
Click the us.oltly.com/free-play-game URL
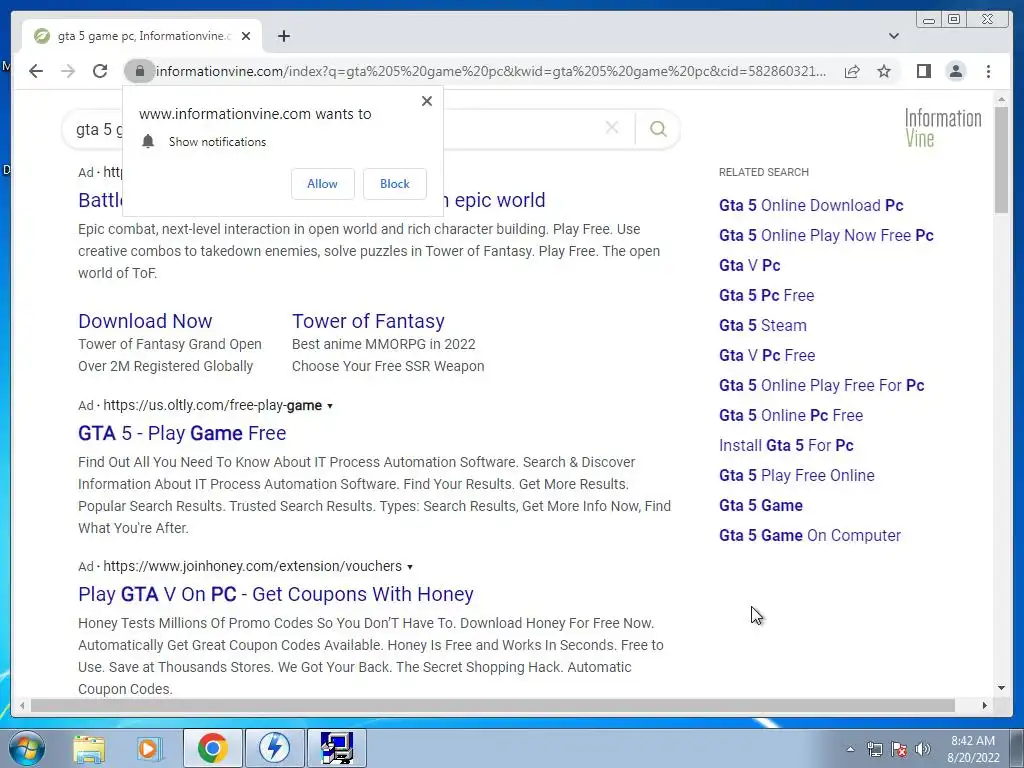click(212, 406)
